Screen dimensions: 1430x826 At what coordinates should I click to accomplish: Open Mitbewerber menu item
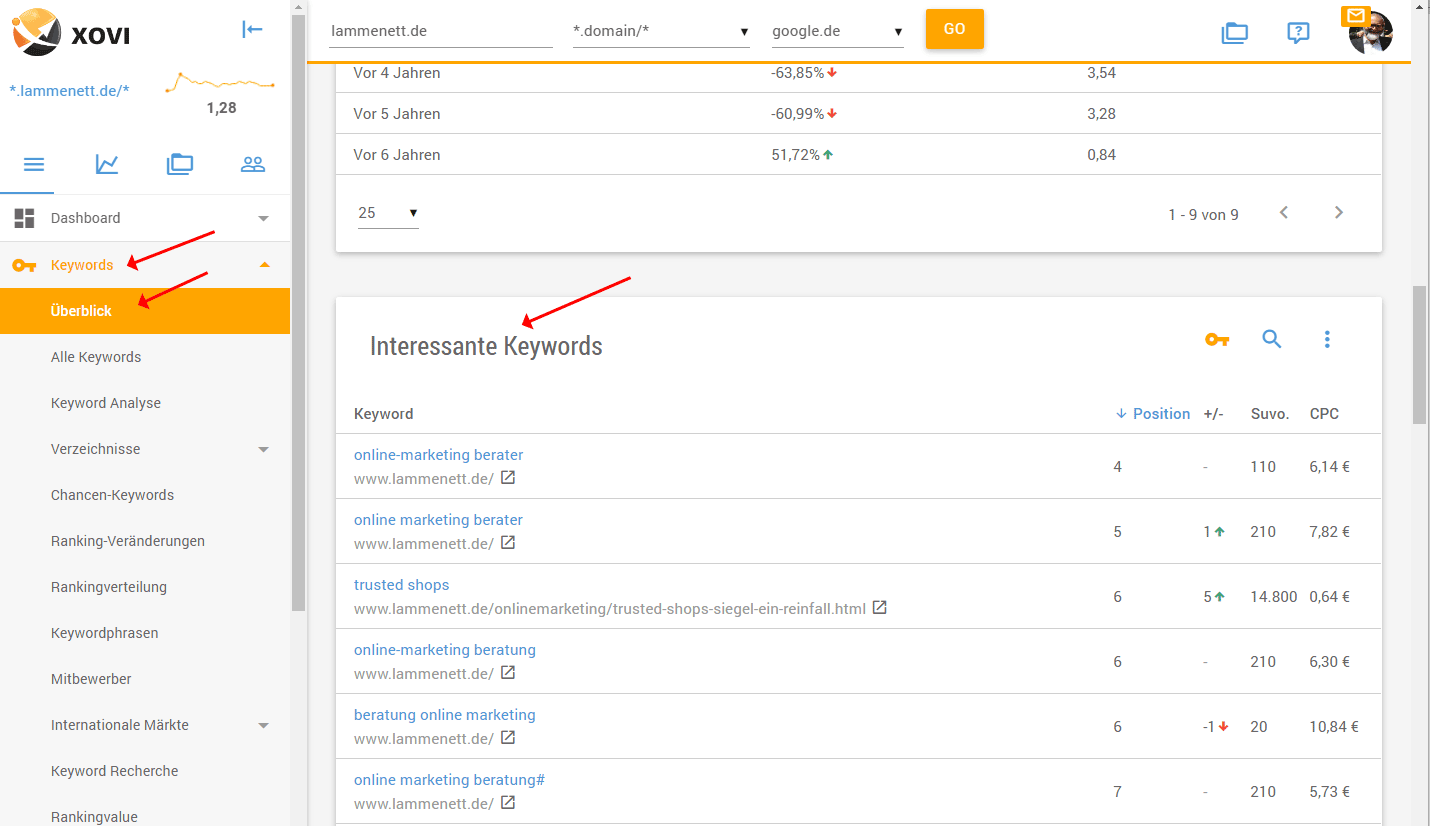coord(91,679)
